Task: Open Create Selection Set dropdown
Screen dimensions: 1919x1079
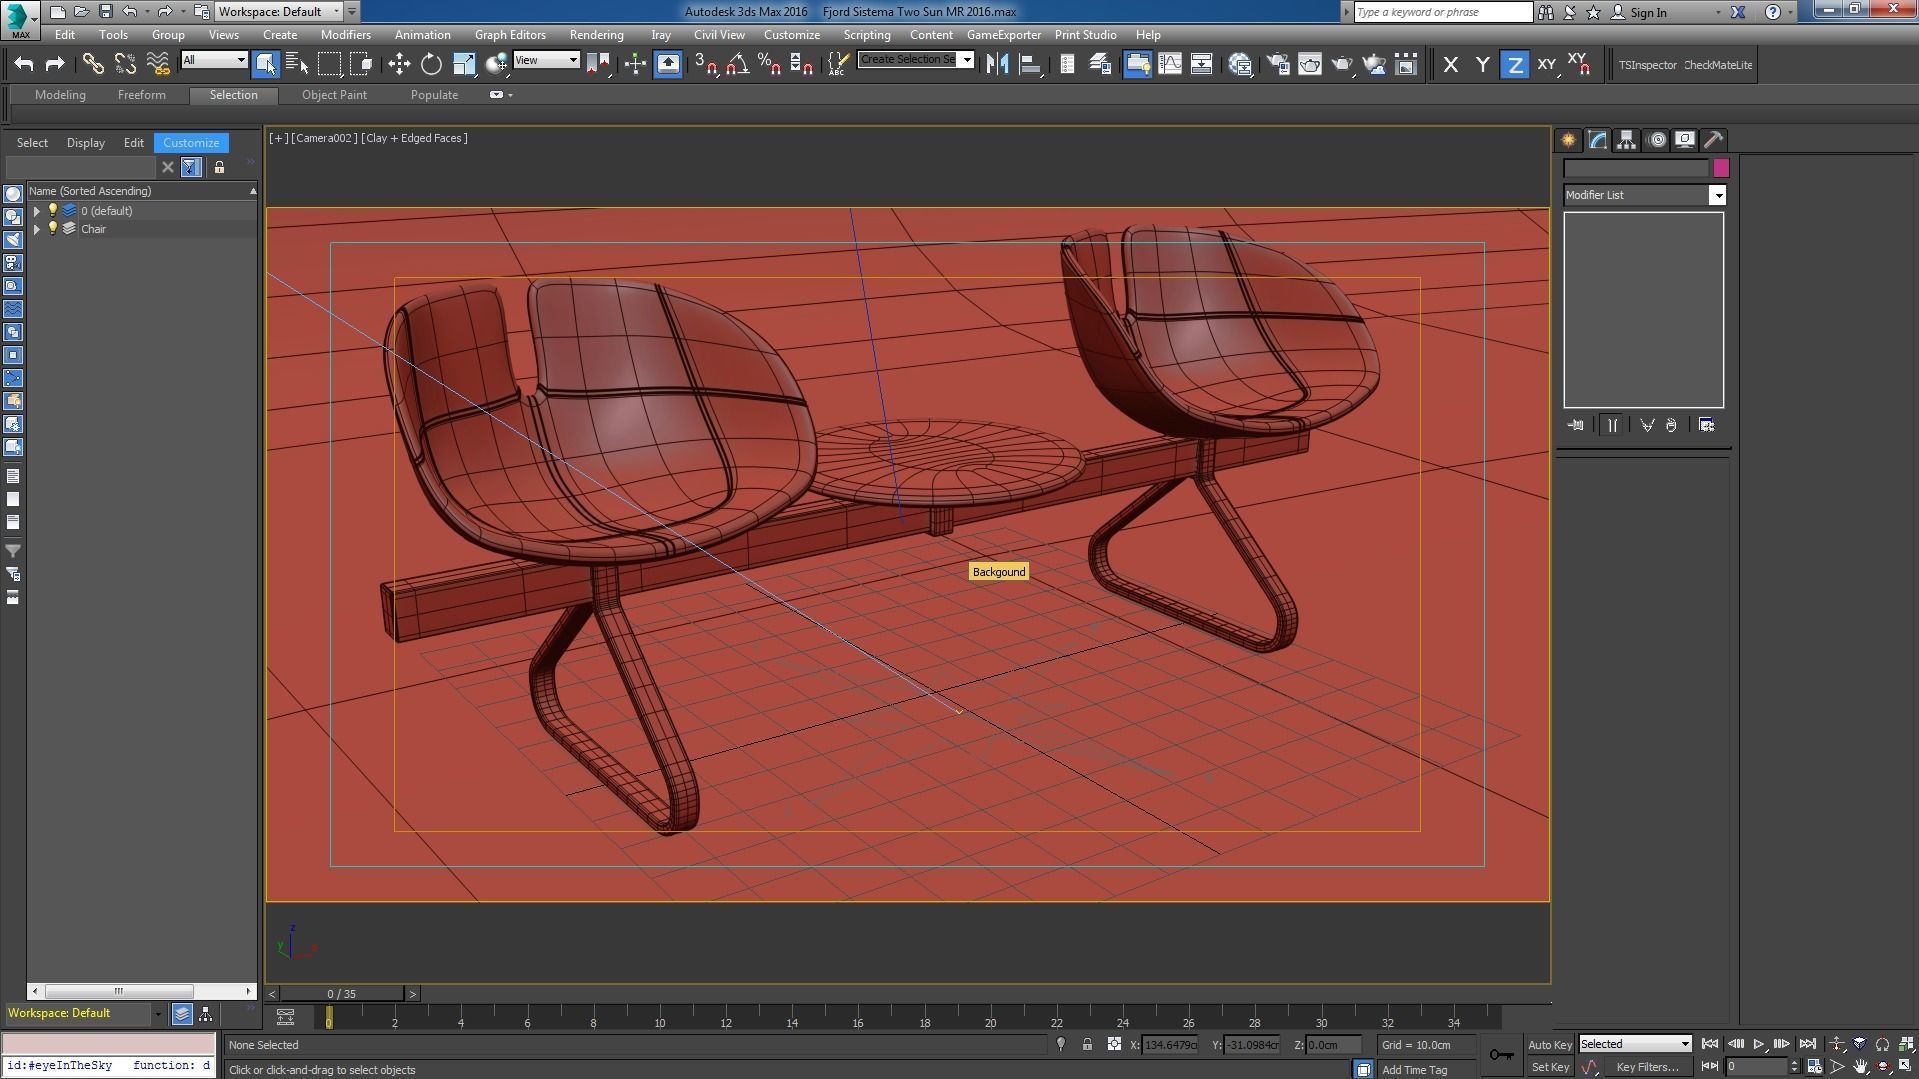Action: (x=915, y=60)
